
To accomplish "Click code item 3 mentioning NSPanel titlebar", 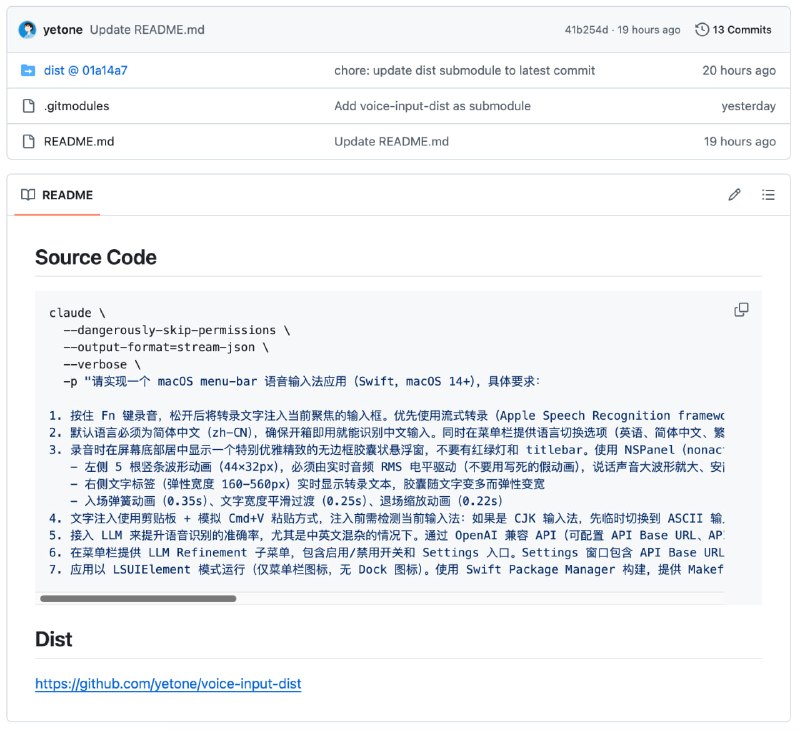I will click(387, 450).
